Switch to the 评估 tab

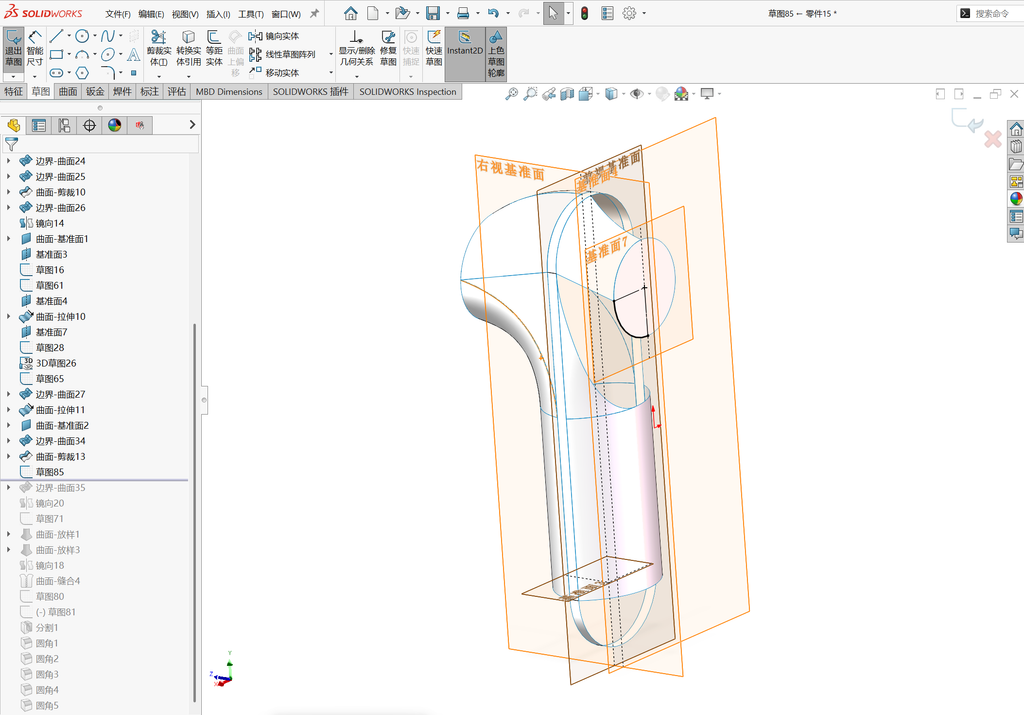[176, 91]
